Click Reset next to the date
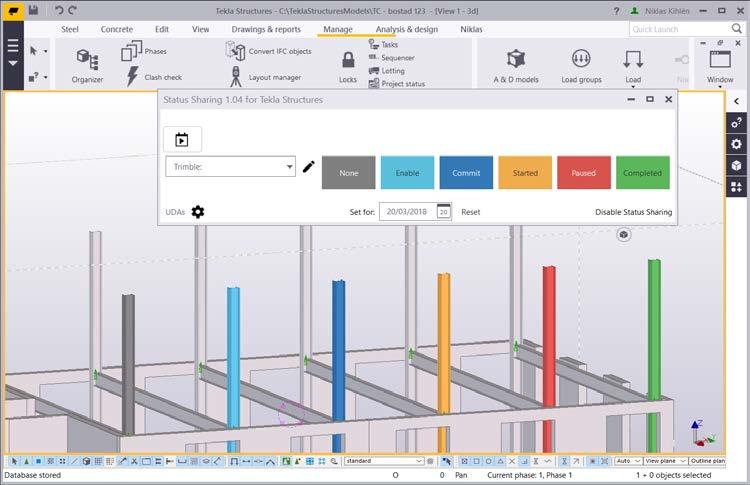This screenshot has width=750, height=485. [471, 212]
